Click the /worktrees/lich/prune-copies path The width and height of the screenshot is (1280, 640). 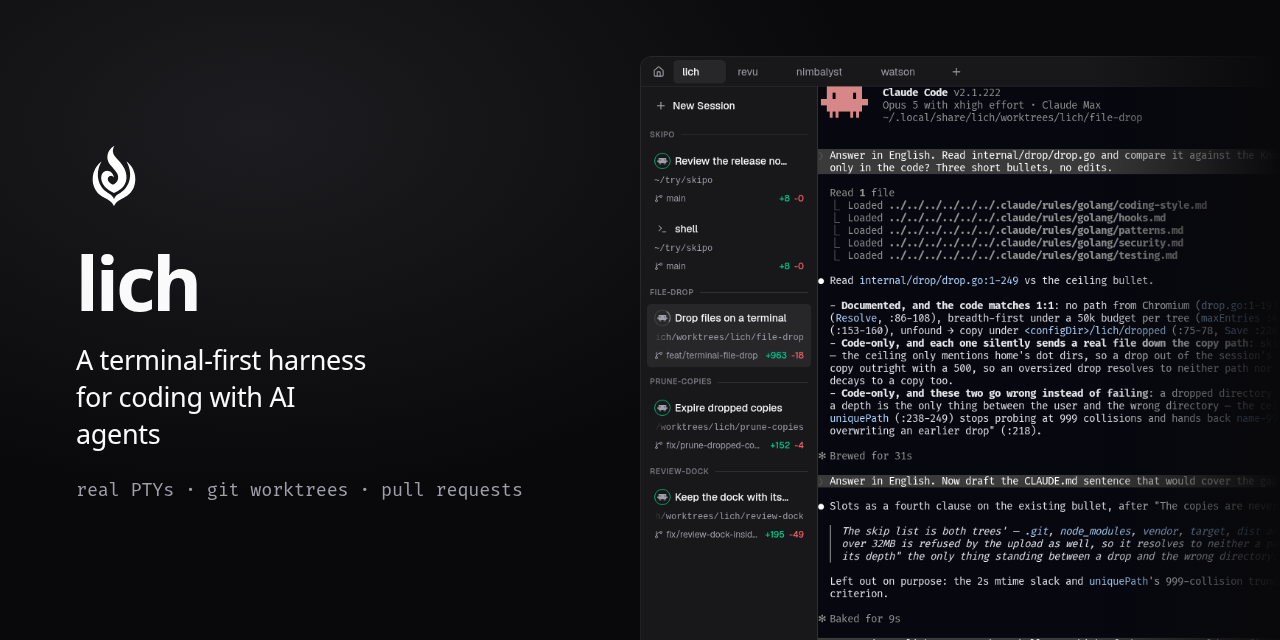[730, 427]
